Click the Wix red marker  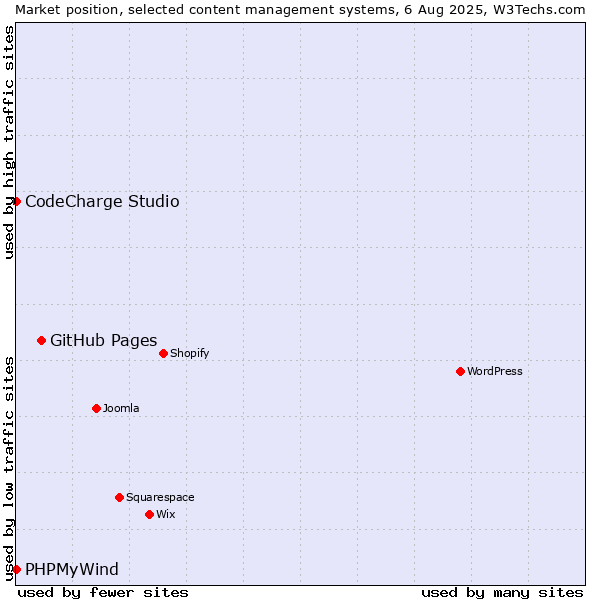(x=150, y=514)
